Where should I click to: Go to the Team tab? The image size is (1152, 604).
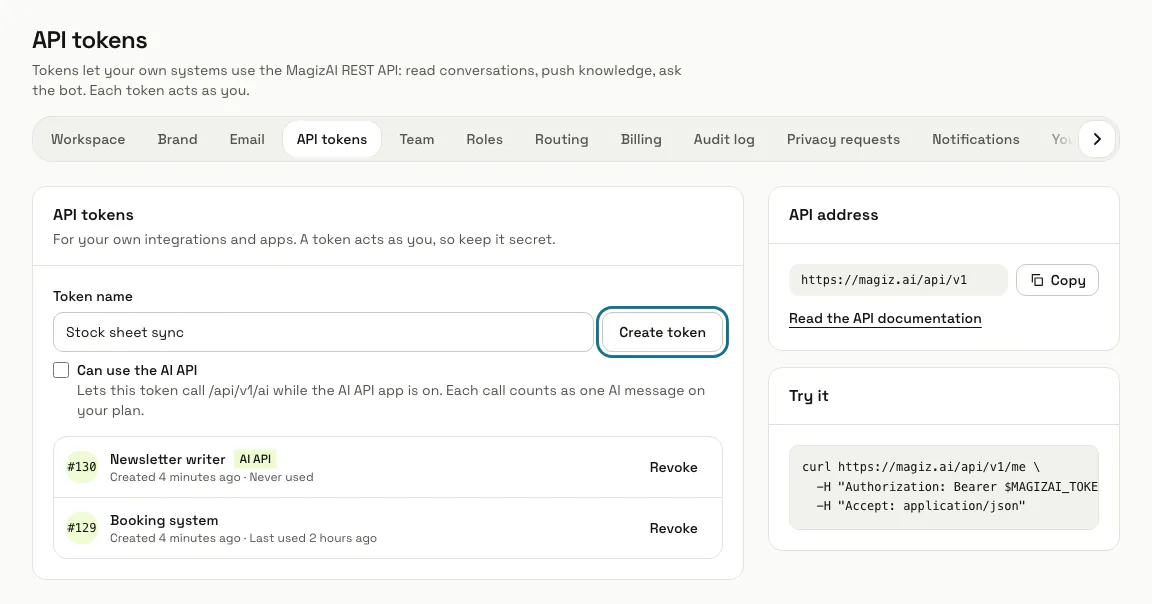pyautogui.click(x=417, y=140)
